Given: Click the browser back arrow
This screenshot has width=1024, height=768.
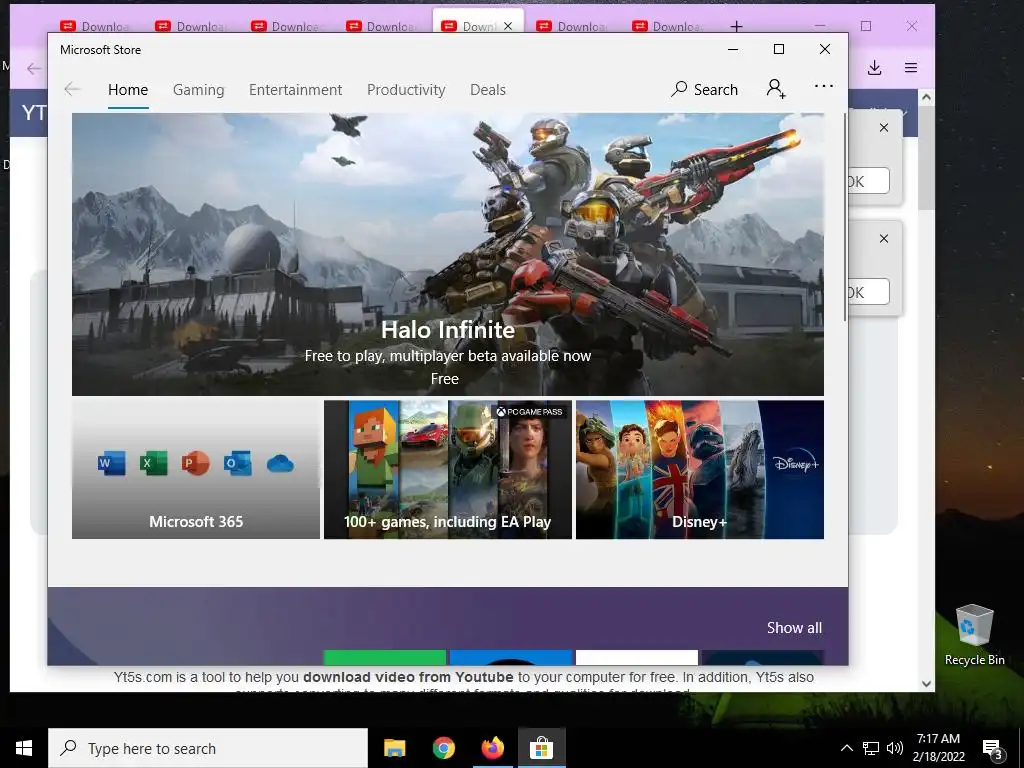Looking at the screenshot, I should coord(34,68).
